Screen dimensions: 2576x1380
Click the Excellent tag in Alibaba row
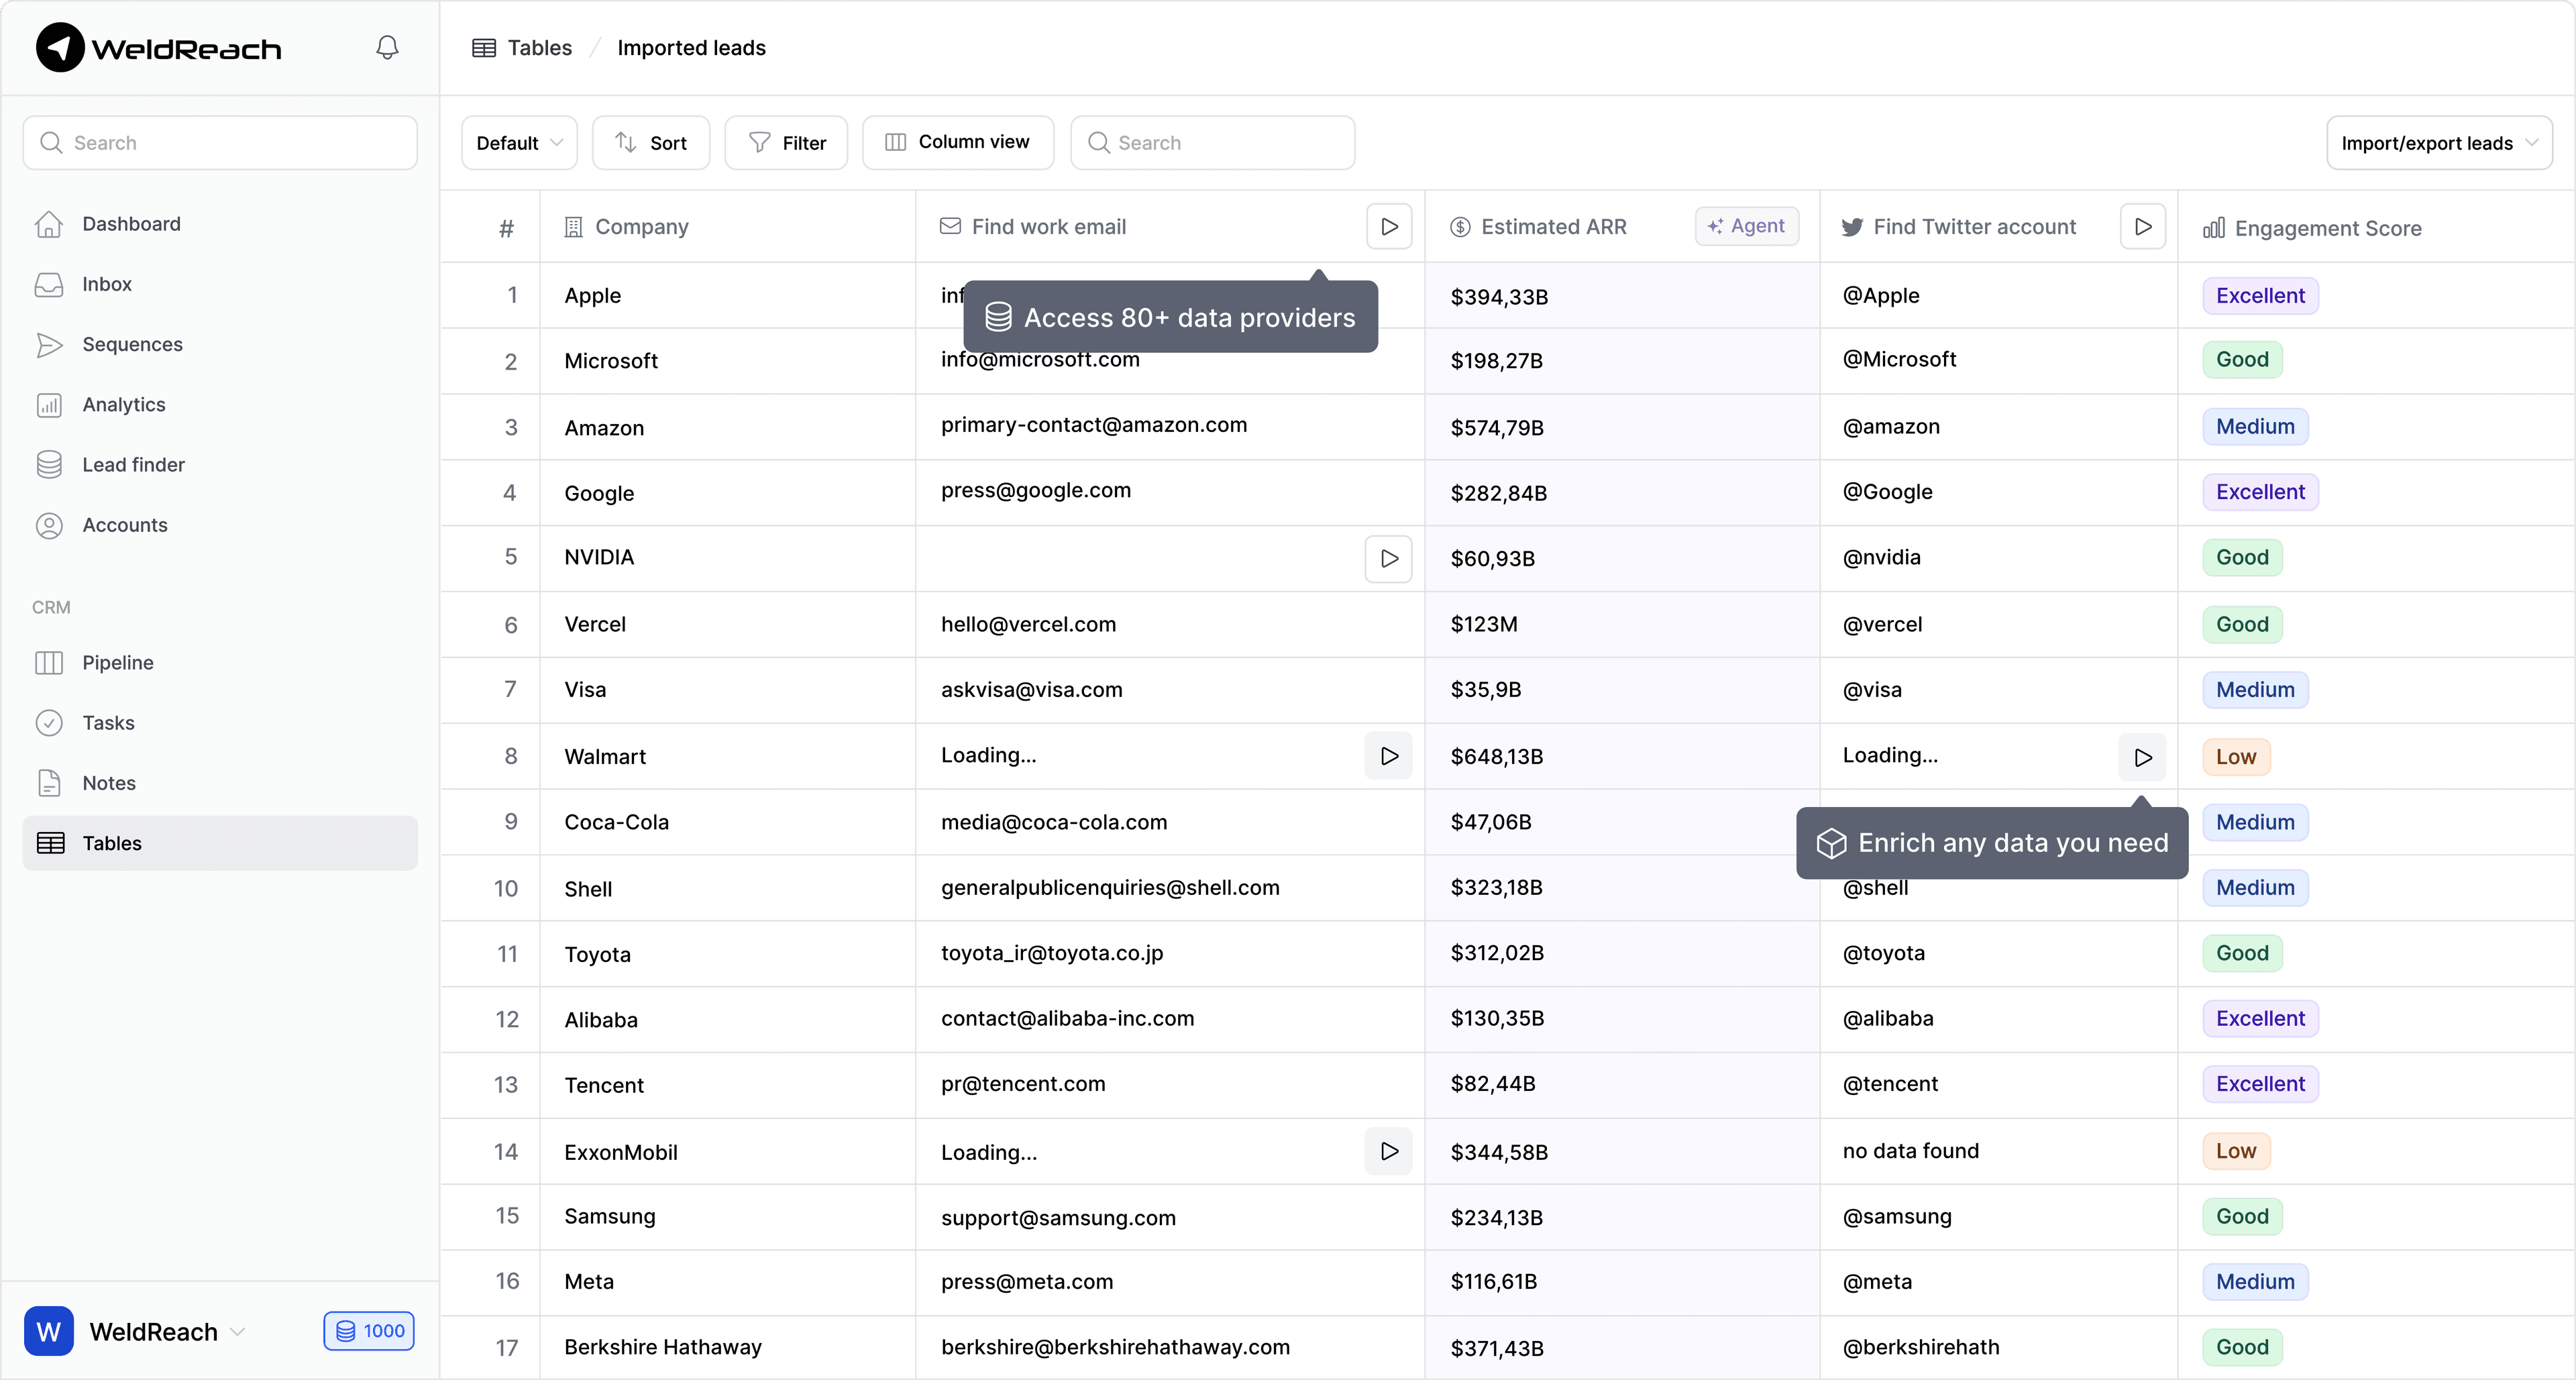click(x=2260, y=1019)
